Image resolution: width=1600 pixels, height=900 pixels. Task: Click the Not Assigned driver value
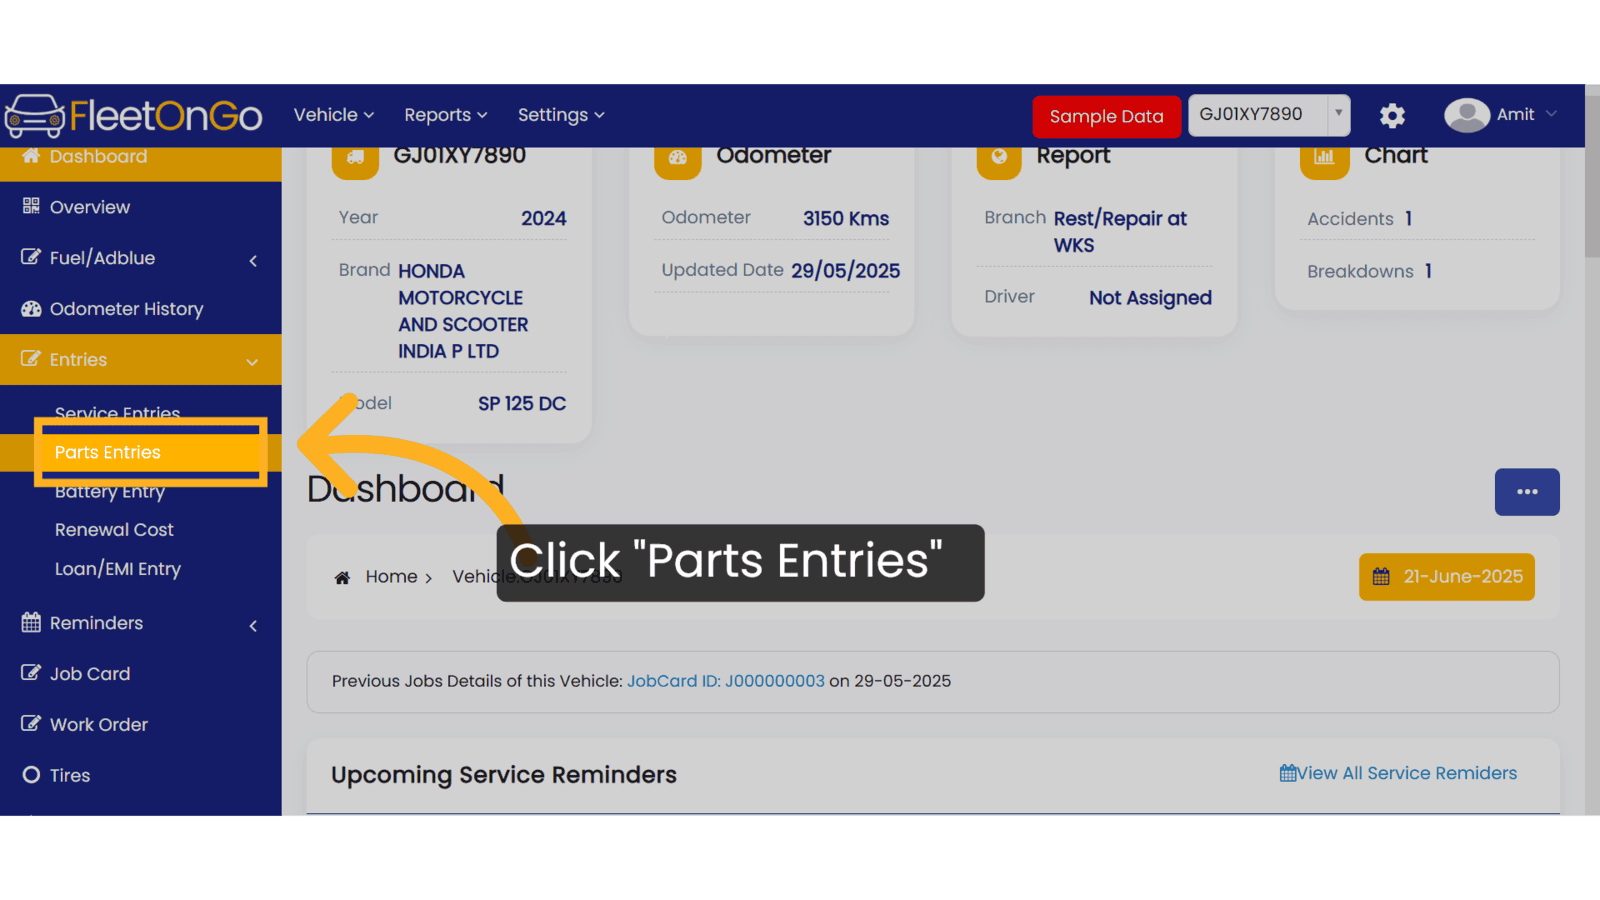pyautogui.click(x=1150, y=298)
